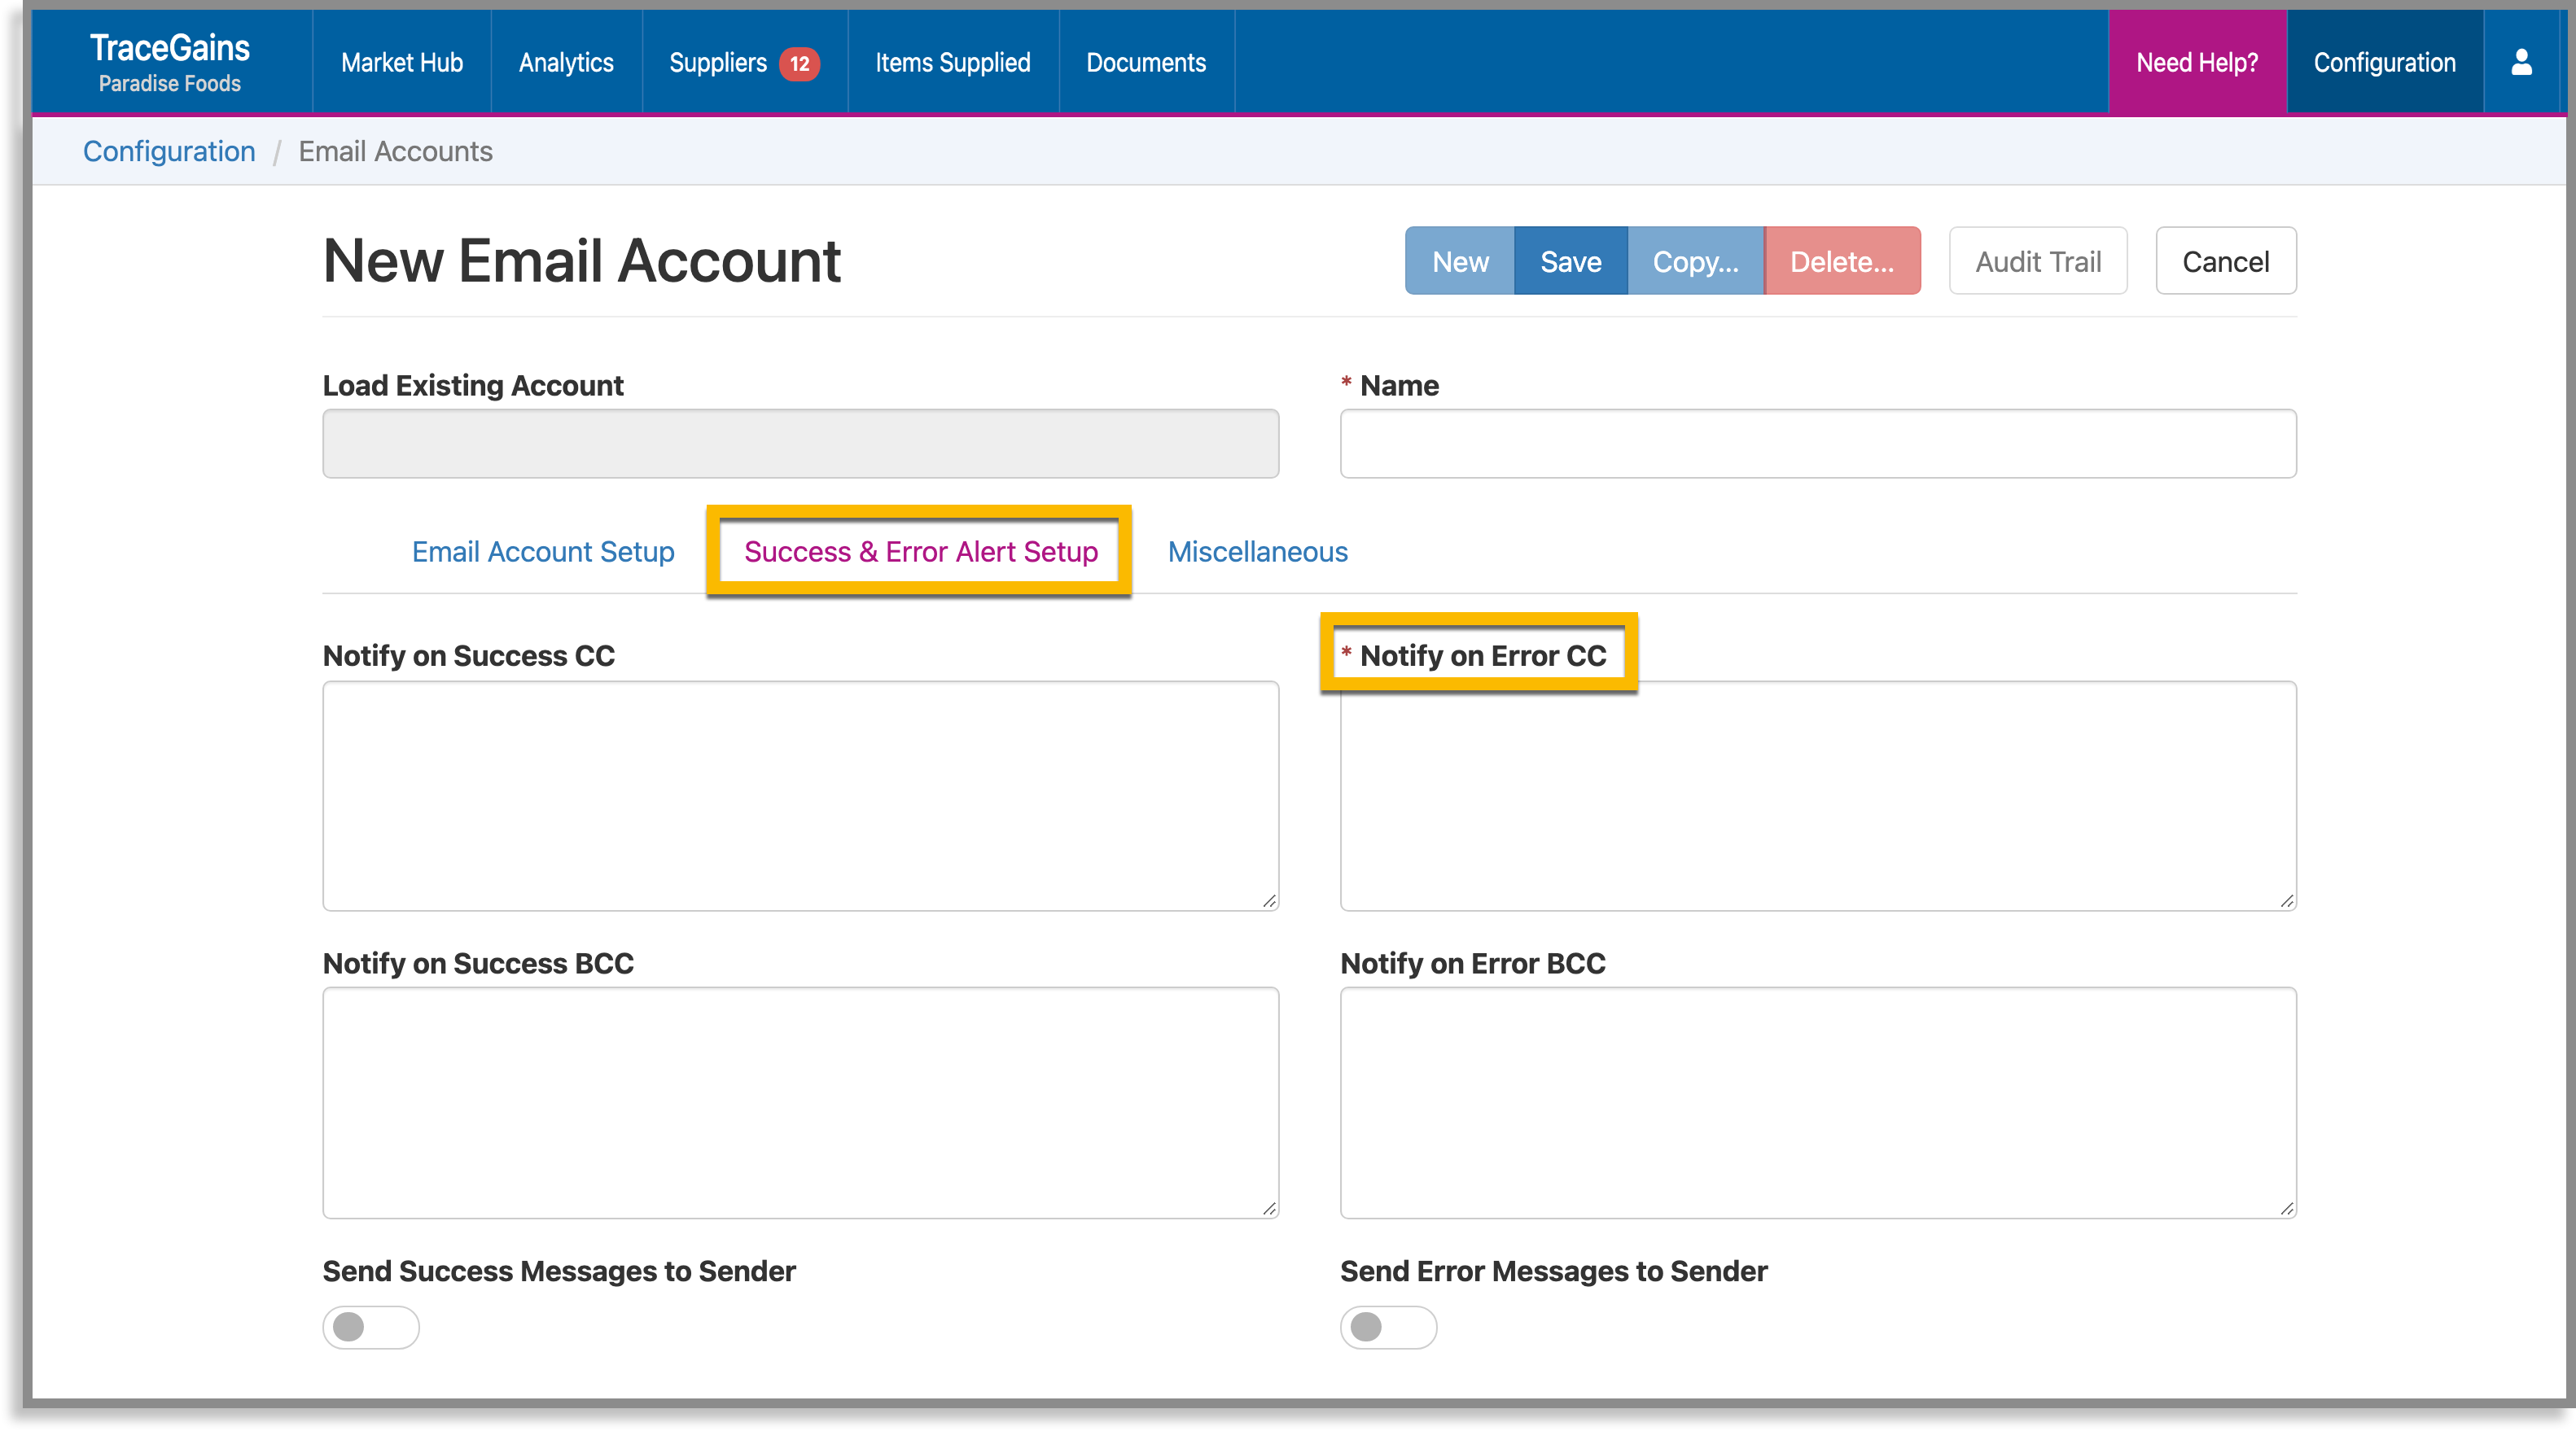Screen dimensions: 2576x1431
Task: Open the Documents section
Action: pos(1146,62)
